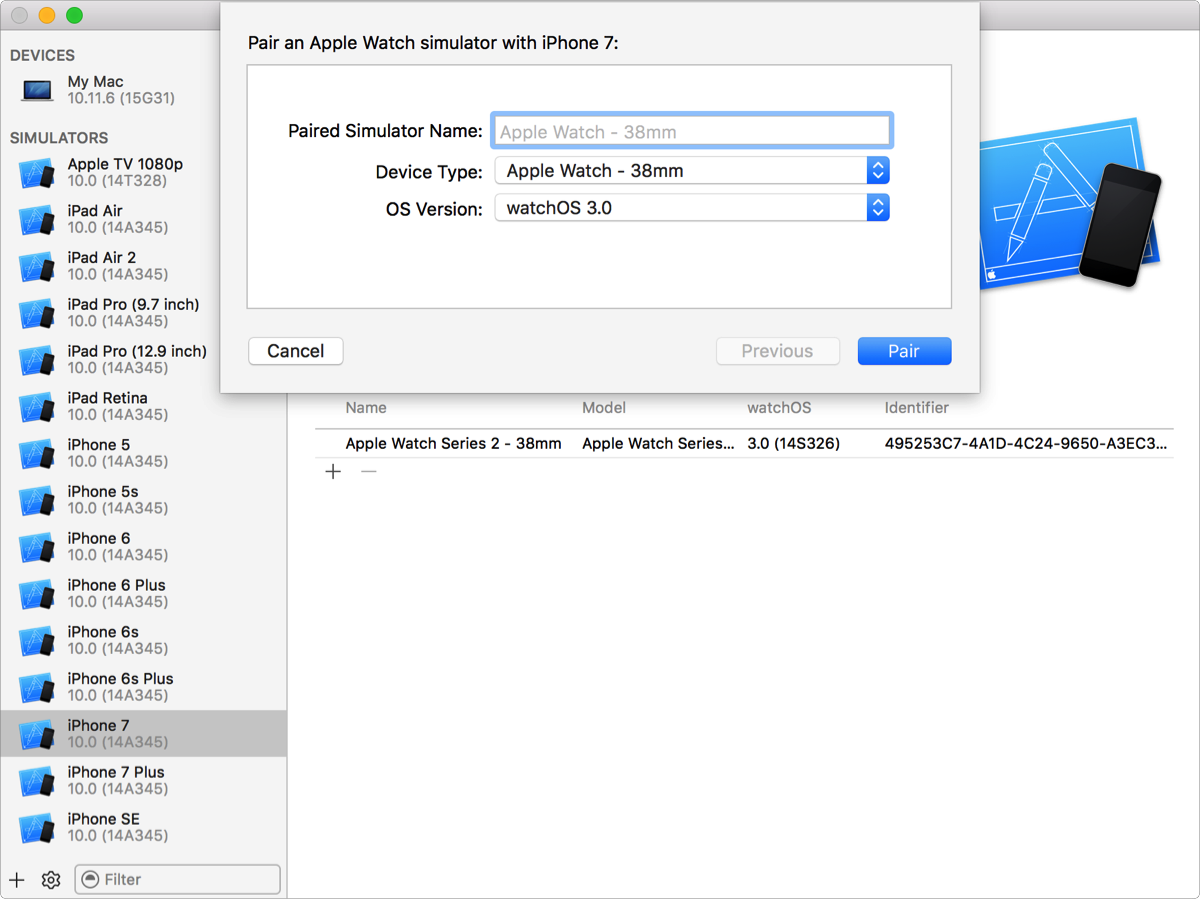Click the green zoom window button

pyautogui.click(x=74, y=16)
